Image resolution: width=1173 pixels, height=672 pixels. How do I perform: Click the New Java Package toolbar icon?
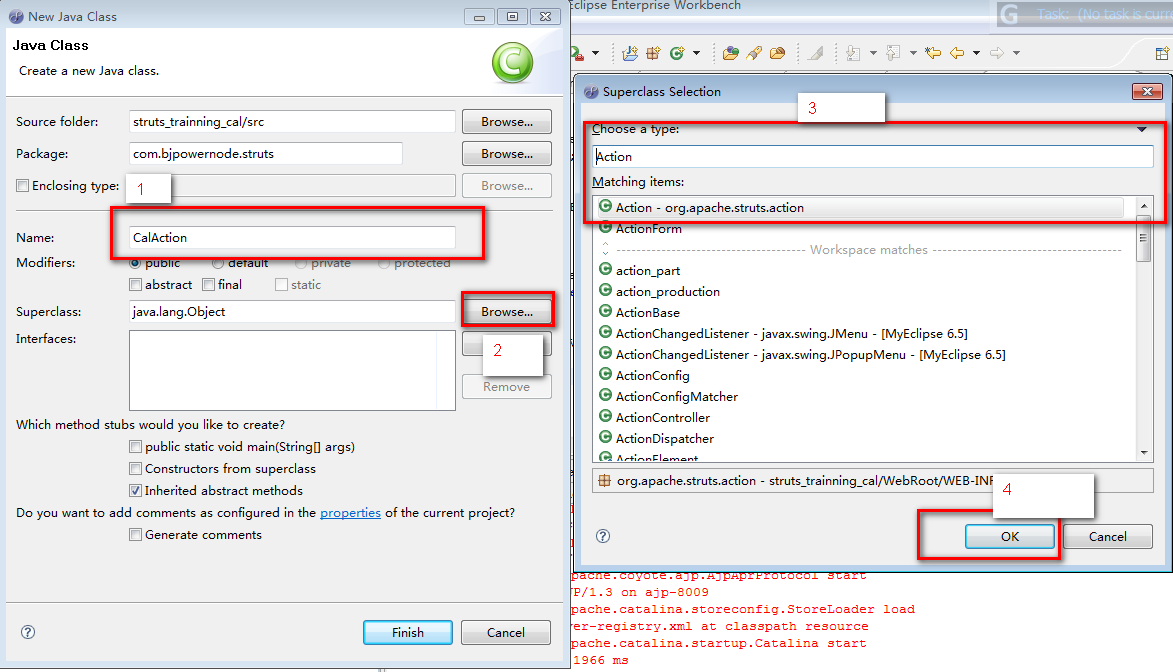tap(653, 53)
